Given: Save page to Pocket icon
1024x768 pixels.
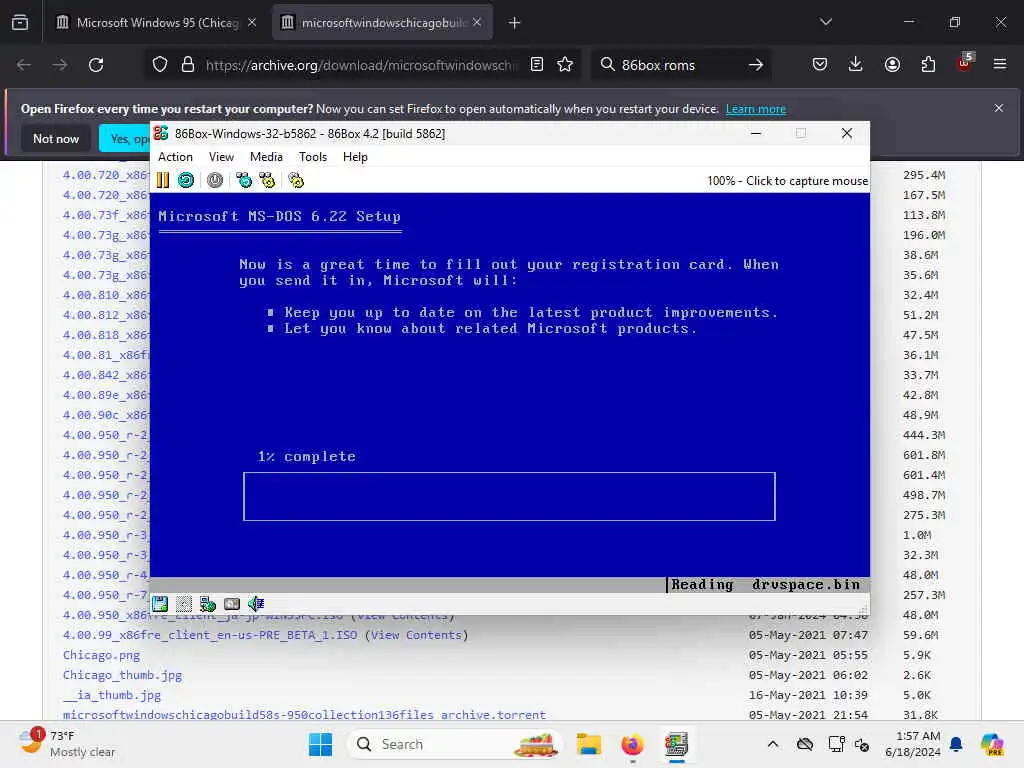Looking at the screenshot, I should click(820, 65).
